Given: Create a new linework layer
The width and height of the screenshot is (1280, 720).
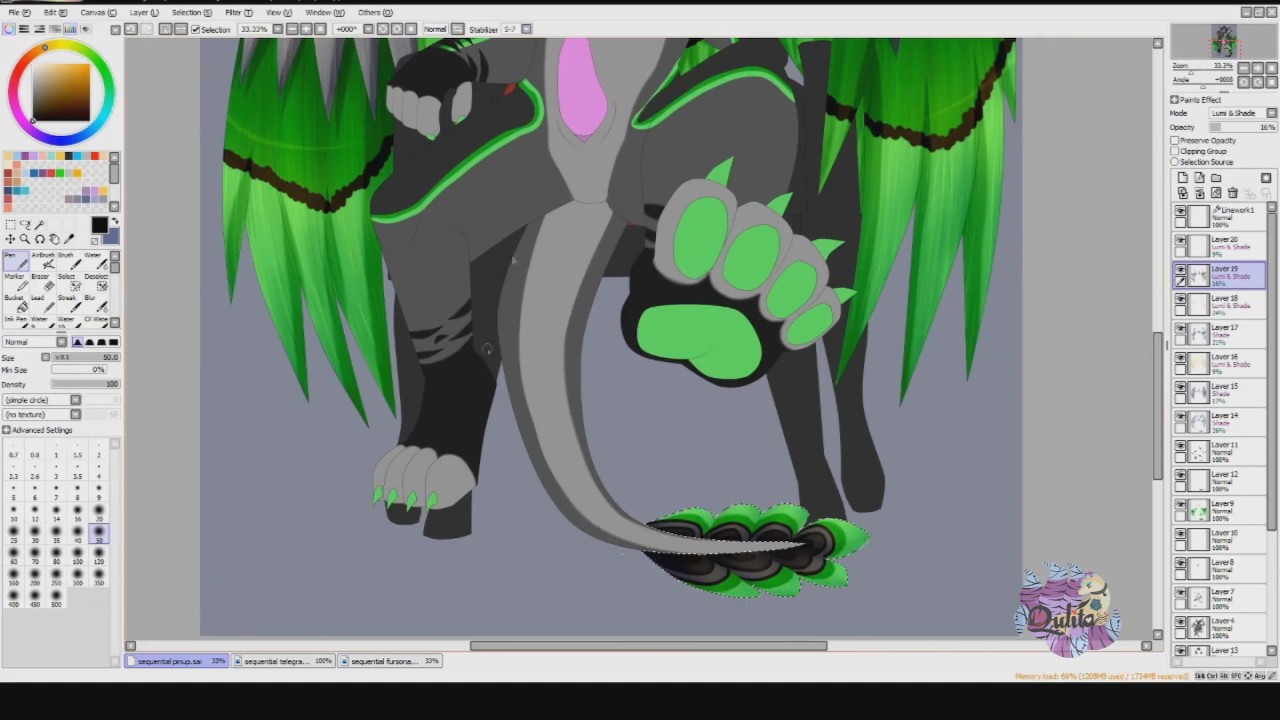Looking at the screenshot, I should [x=1199, y=178].
